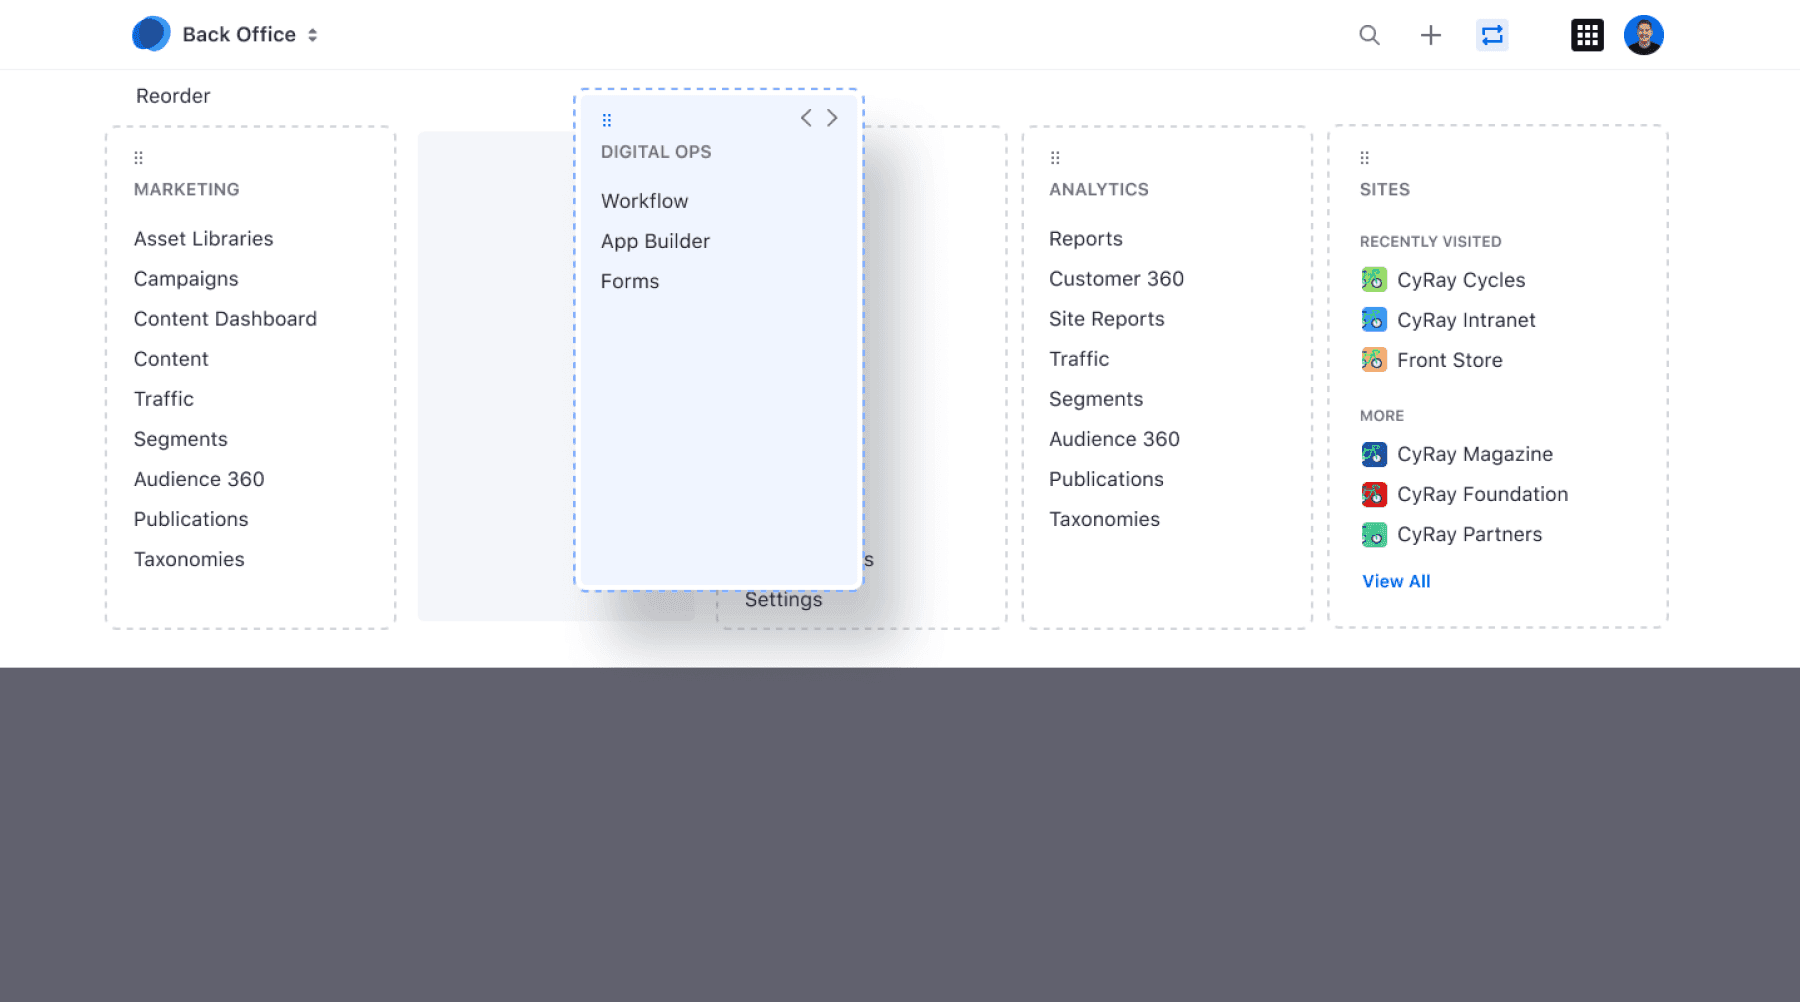Screen dimensions: 1800x1002
Task: Open Customer 360 under Analytics
Action: pos(1116,279)
